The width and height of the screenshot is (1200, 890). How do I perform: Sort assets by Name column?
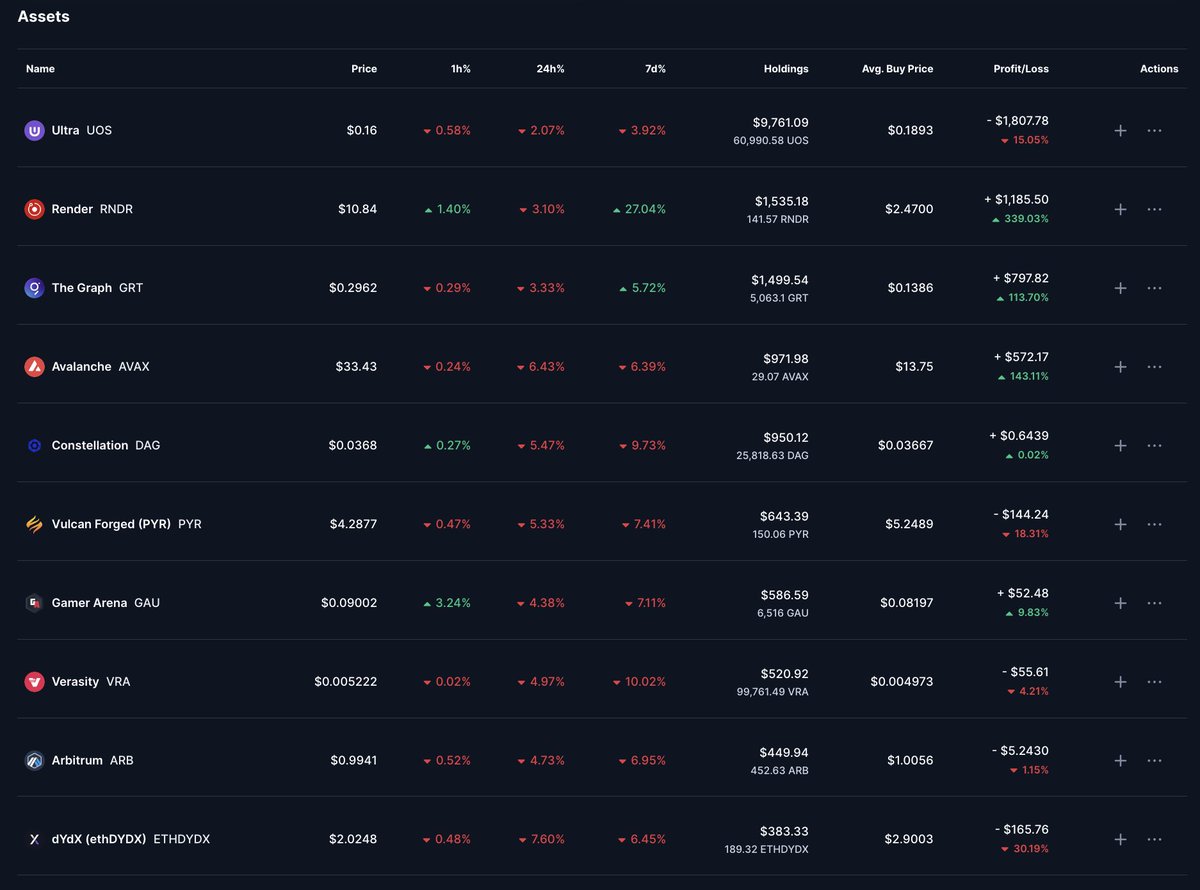pyautogui.click(x=40, y=69)
